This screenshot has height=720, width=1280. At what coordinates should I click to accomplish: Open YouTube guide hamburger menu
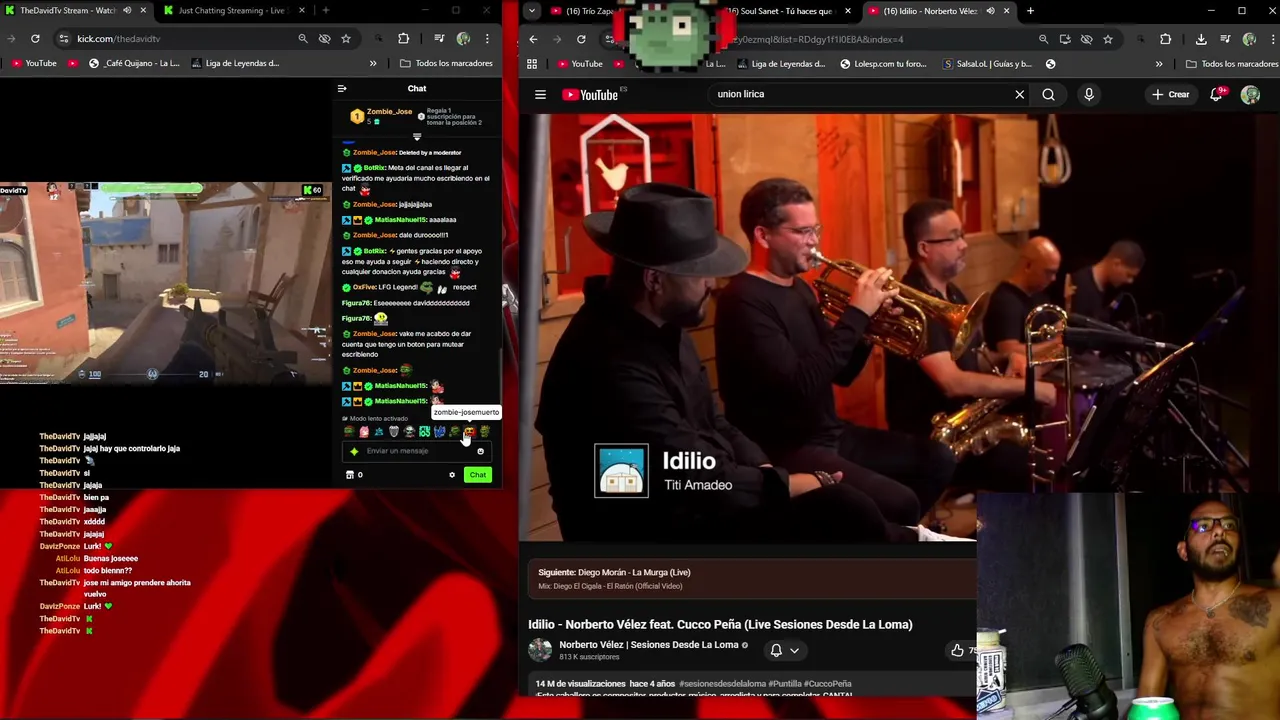[x=540, y=95]
